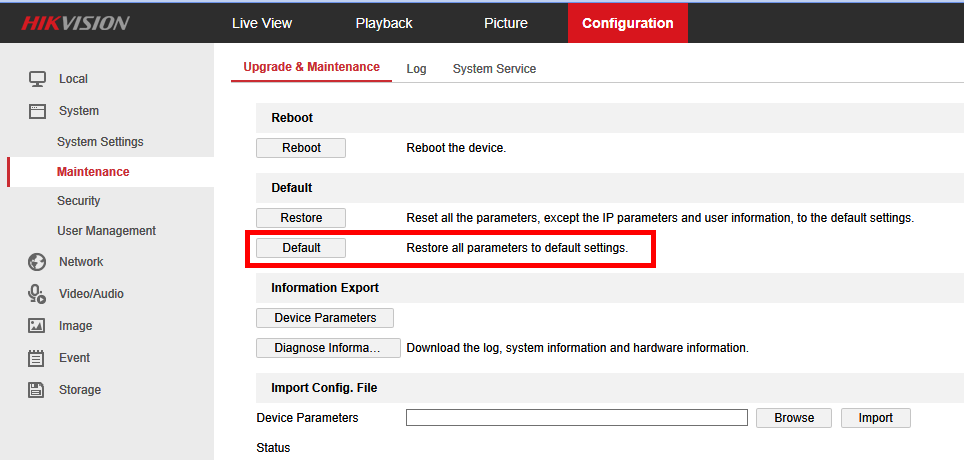Image resolution: width=964 pixels, height=460 pixels.
Task: Open the Live View tab
Action: coord(262,23)
